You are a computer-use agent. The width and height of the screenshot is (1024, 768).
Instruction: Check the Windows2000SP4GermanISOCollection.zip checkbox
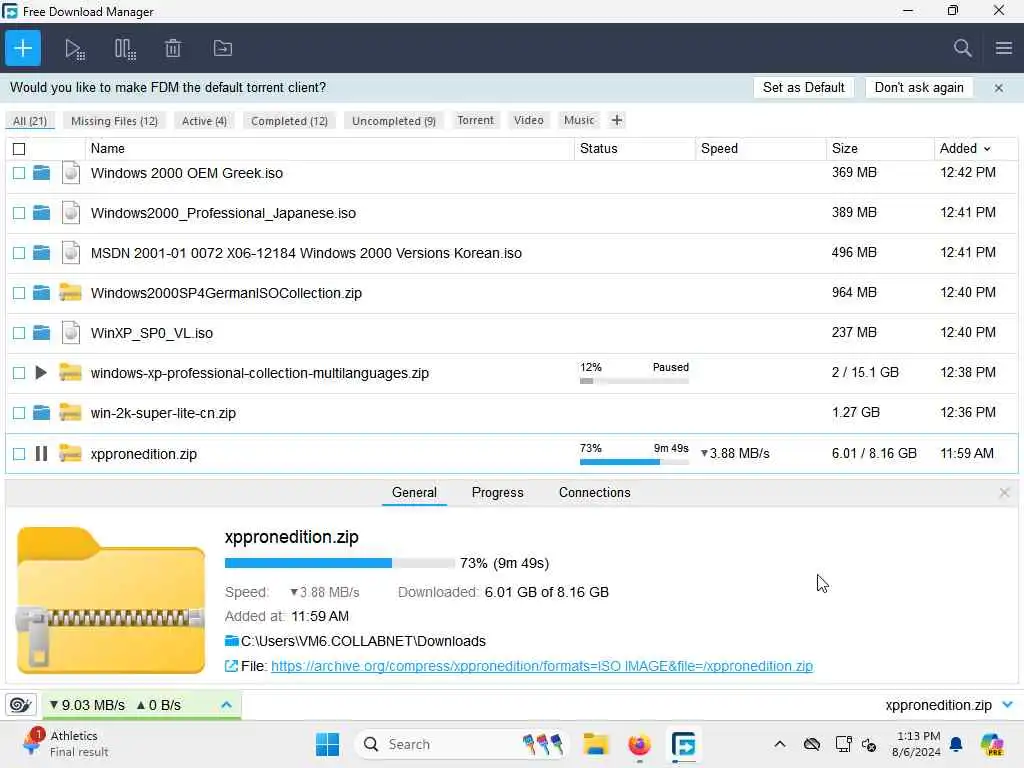(x=19, y=293)
